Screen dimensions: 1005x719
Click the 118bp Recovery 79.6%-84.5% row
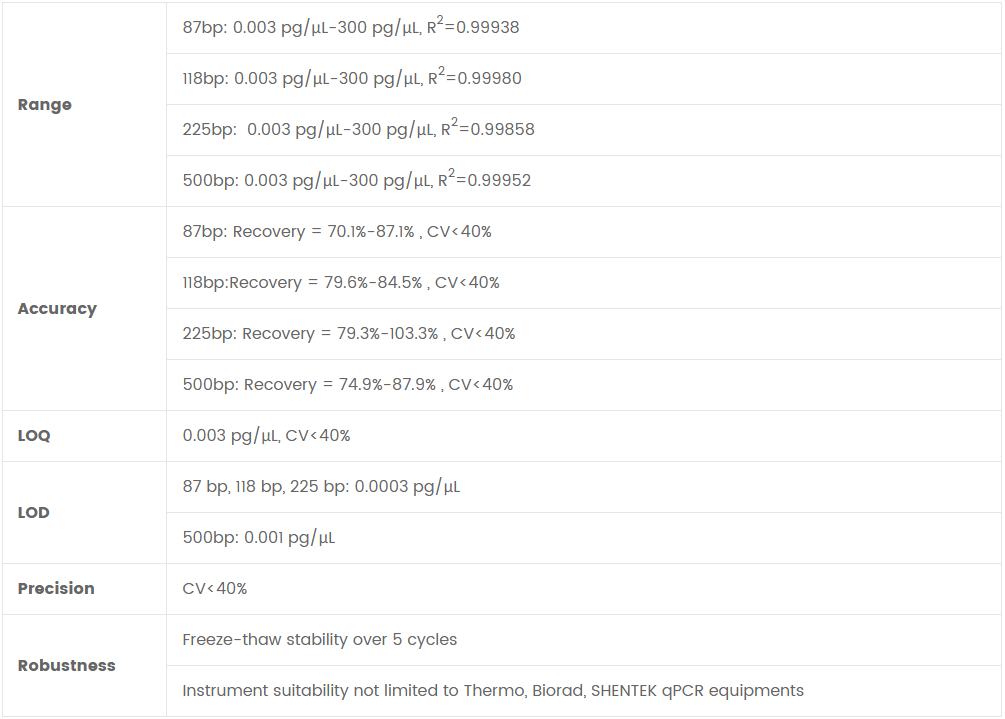[341, 283]
